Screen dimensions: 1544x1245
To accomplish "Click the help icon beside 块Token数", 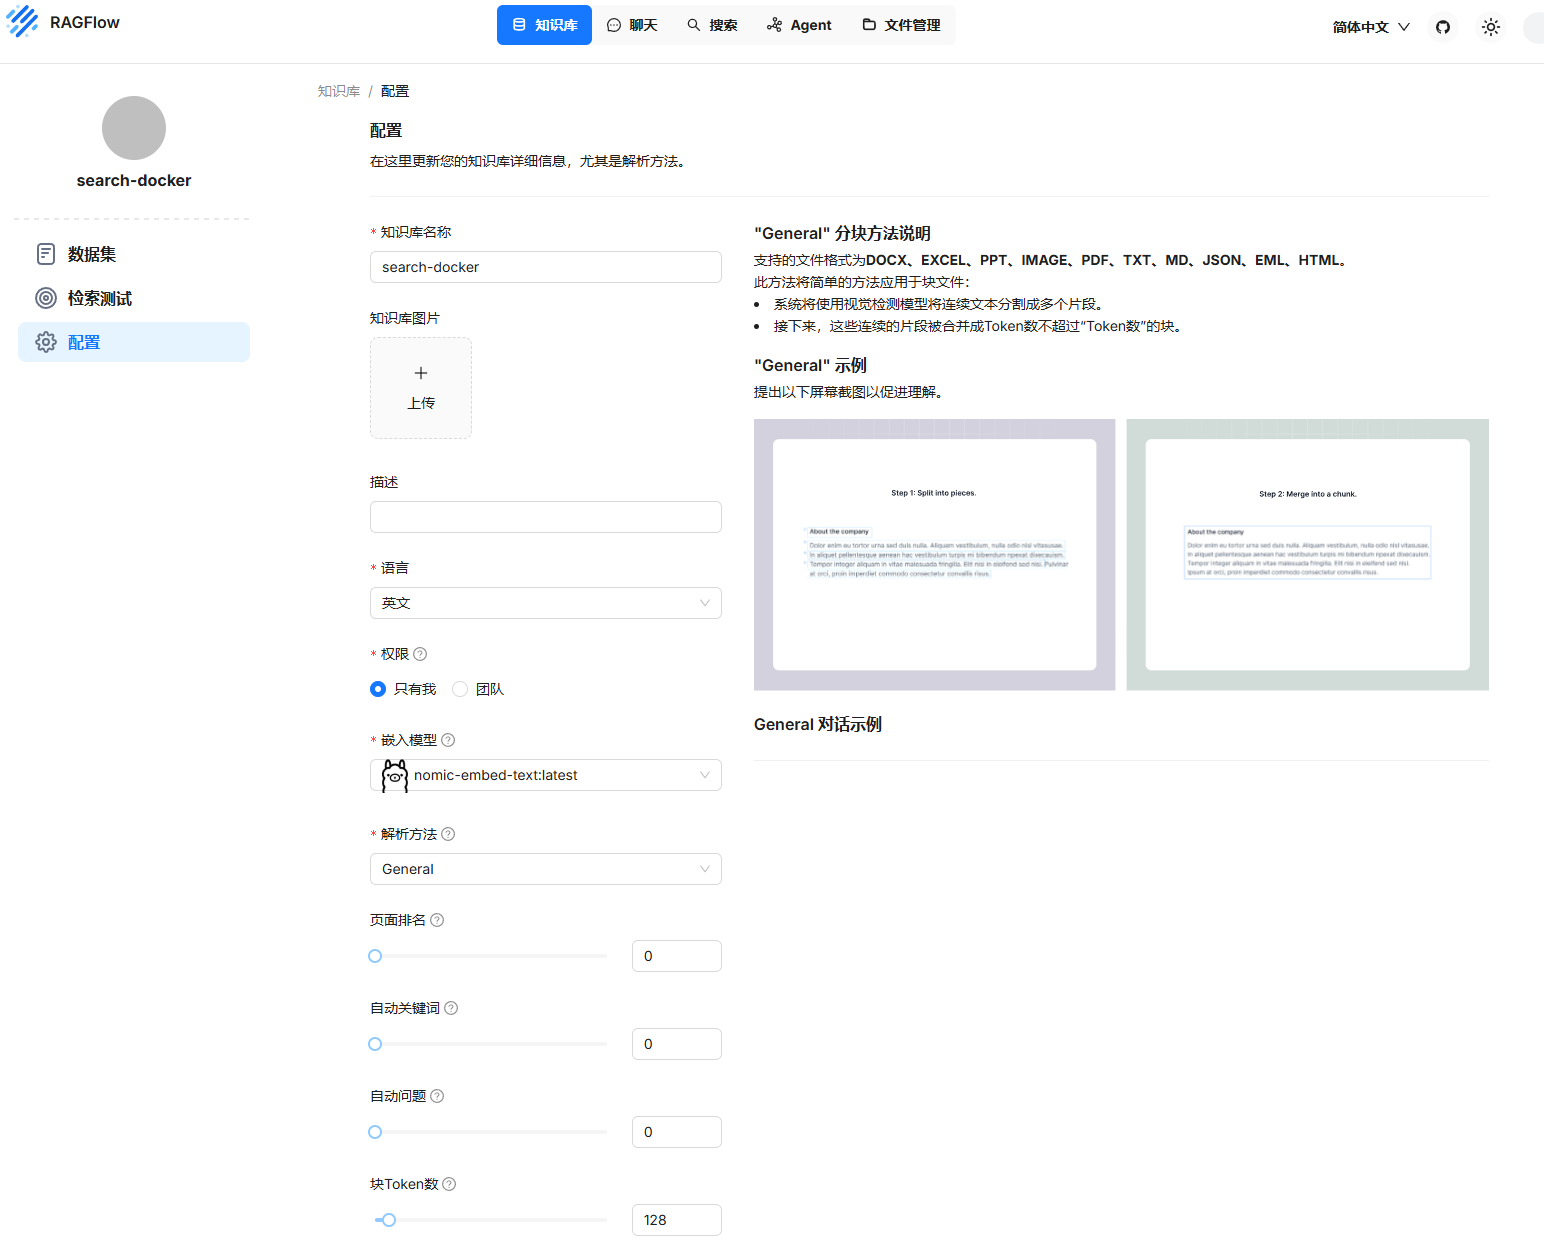I will 449,1184.
